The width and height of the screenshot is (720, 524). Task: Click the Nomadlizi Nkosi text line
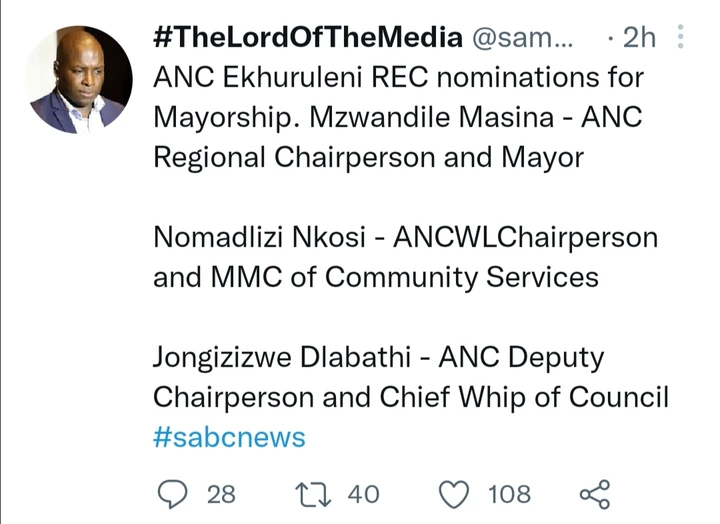pos(405,238)
